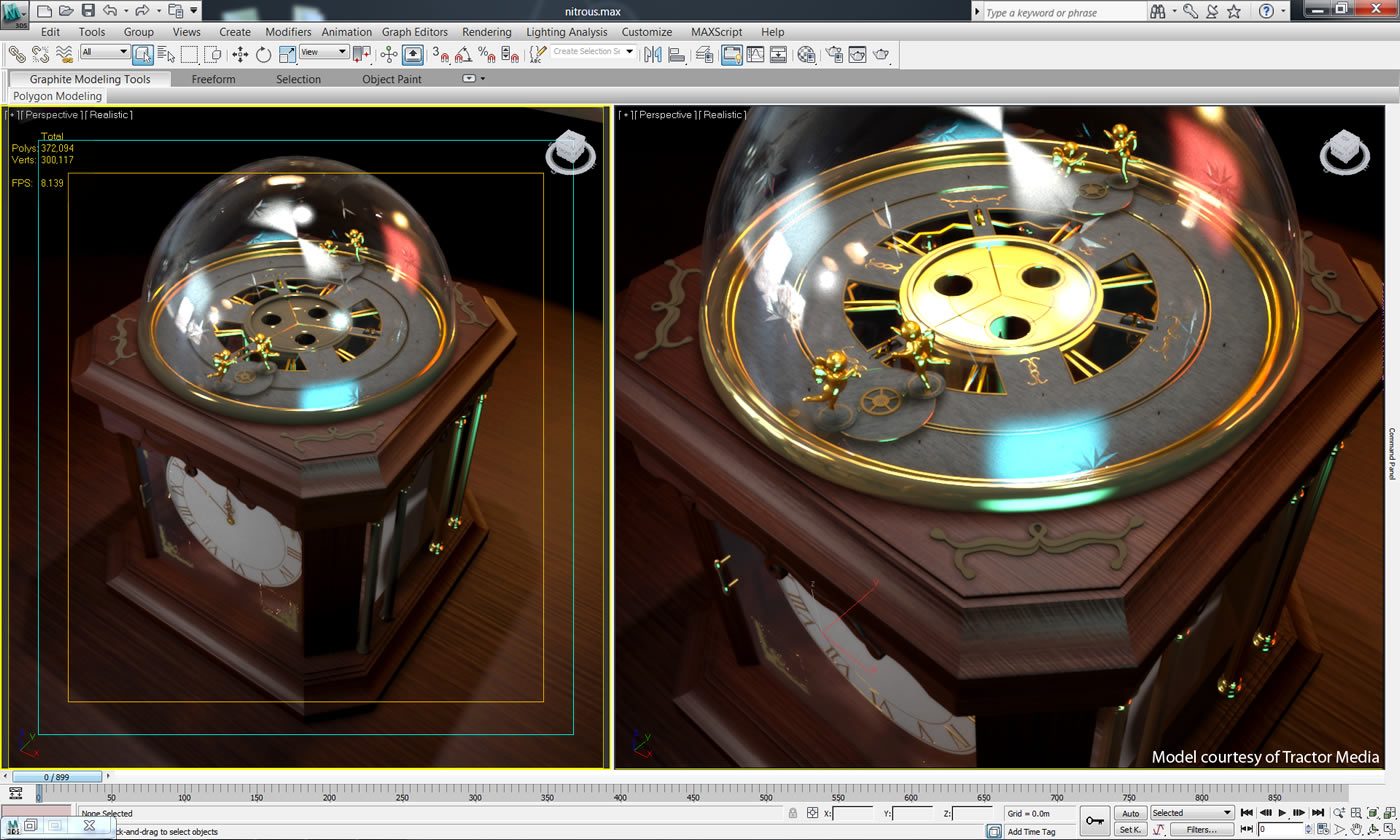Click the Select and Link chain icon

[x=17, y=54]
